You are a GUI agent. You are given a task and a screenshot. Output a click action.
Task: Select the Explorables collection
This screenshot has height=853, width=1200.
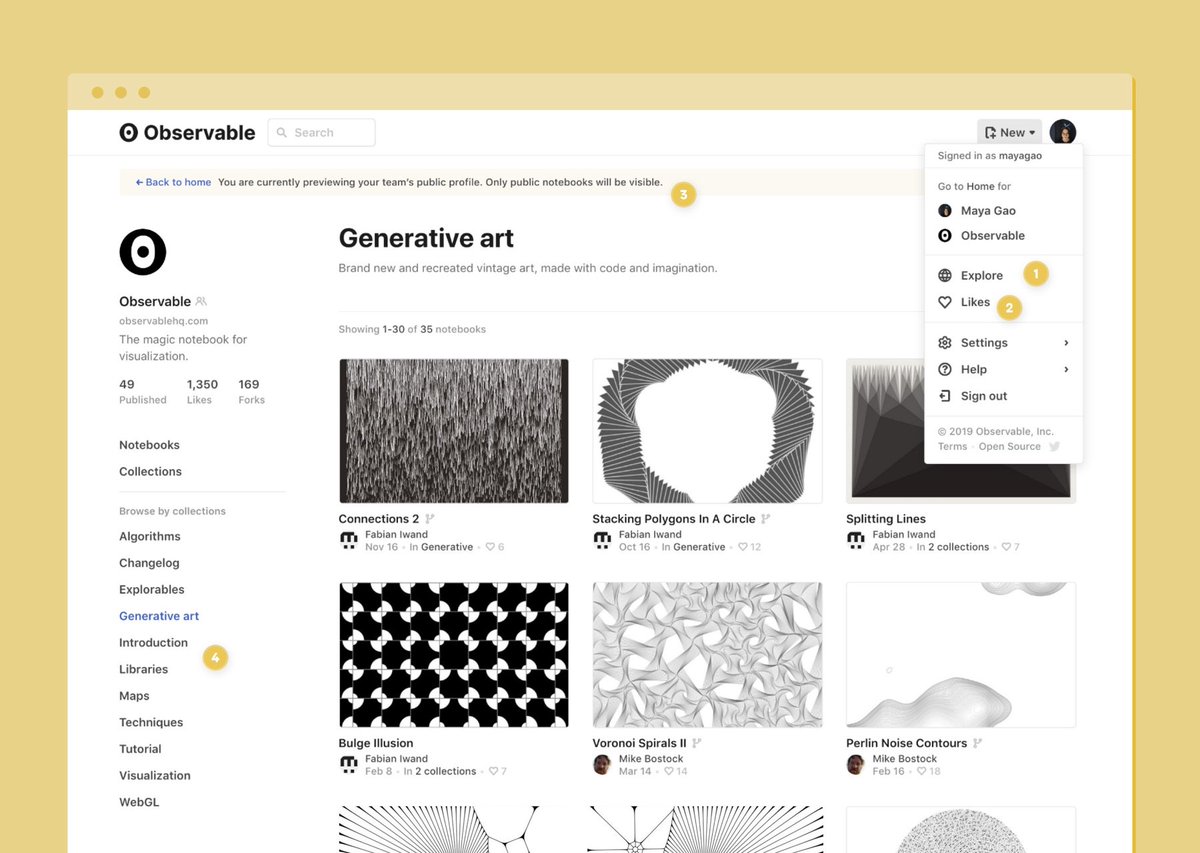pyautogui.click(x=152, y=590)
